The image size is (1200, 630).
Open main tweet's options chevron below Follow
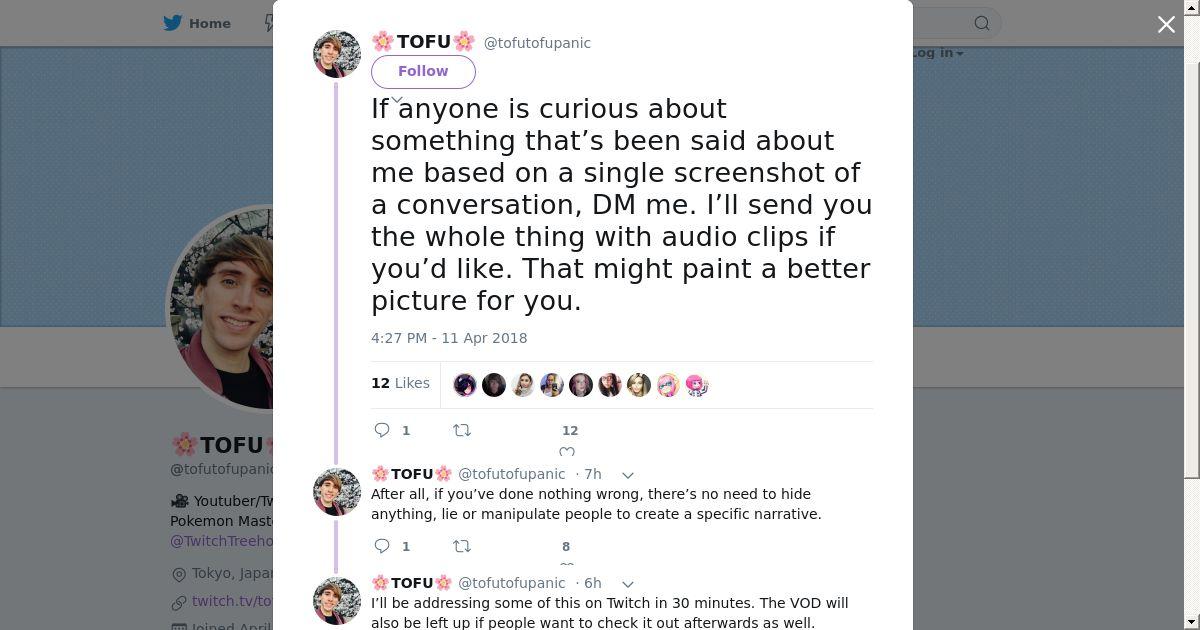point(397,99)
